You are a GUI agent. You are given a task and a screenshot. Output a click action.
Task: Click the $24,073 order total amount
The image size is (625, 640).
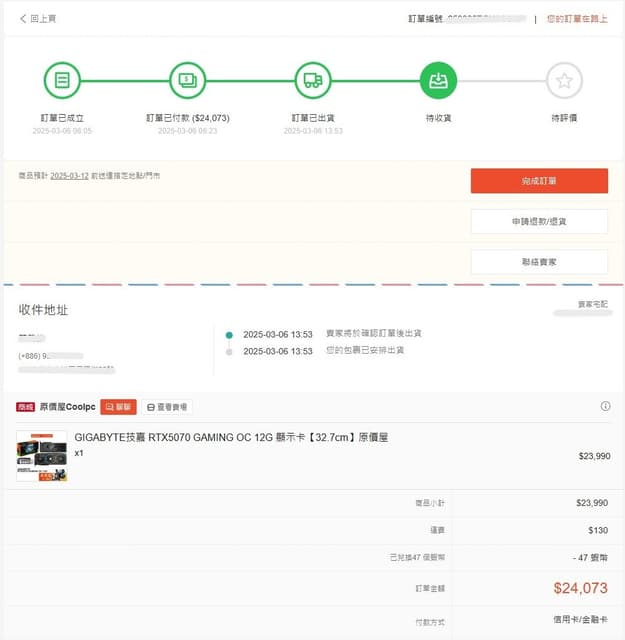coord(580,588)
